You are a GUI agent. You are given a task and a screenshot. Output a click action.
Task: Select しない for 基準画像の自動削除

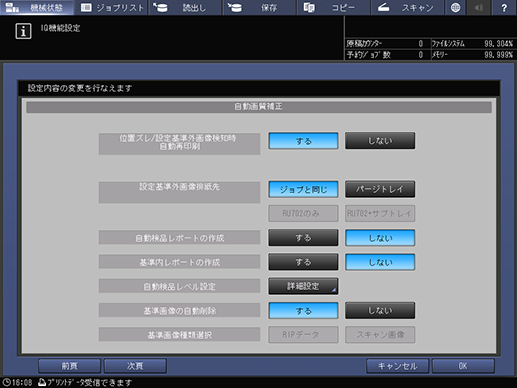click(x=380, y=311)
